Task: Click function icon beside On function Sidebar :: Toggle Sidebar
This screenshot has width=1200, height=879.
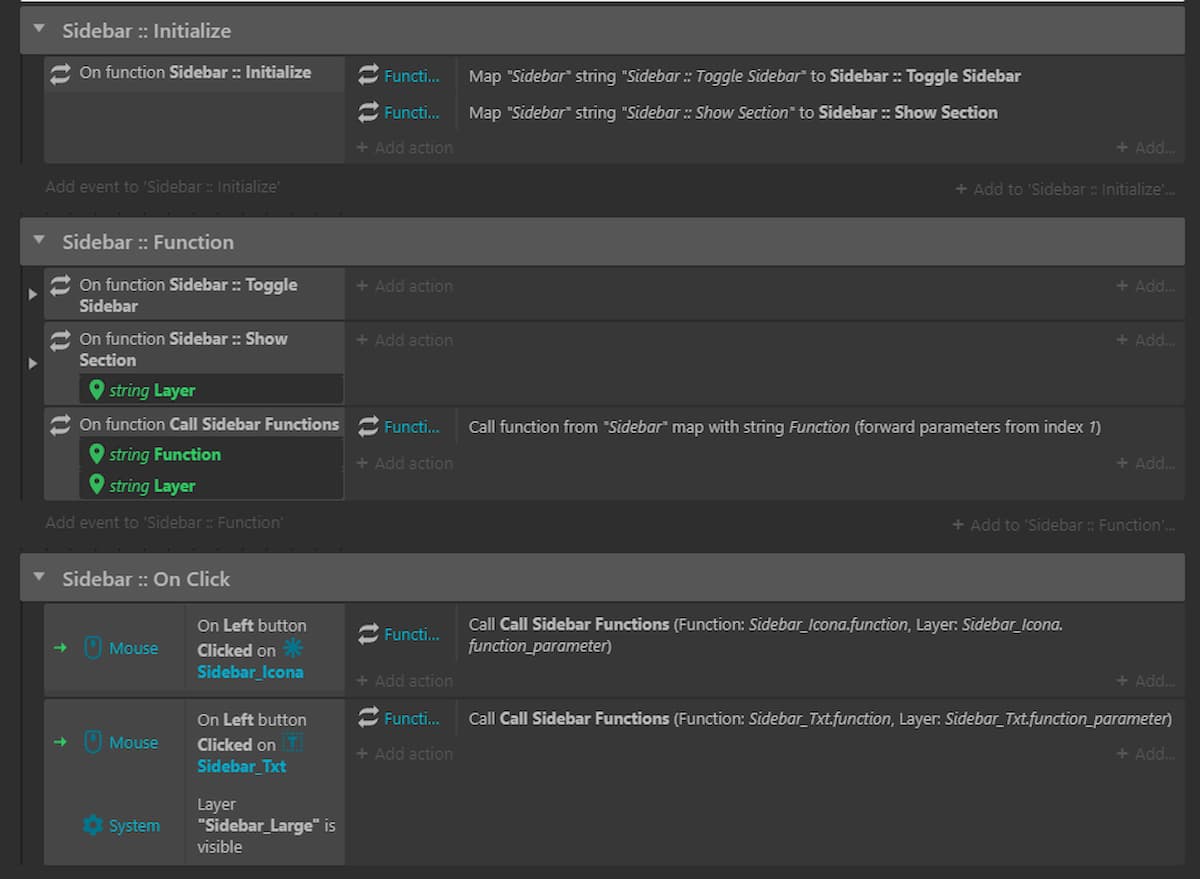Action: (61, 285)
